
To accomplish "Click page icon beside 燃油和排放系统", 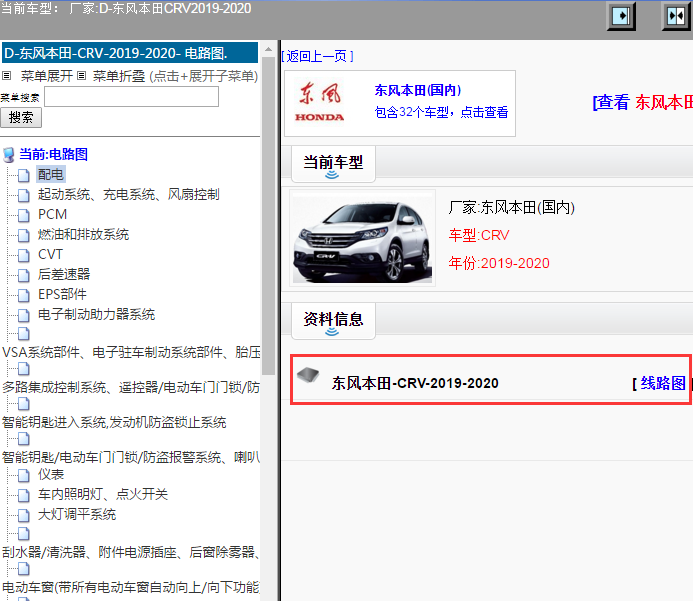I will [24, 235].
